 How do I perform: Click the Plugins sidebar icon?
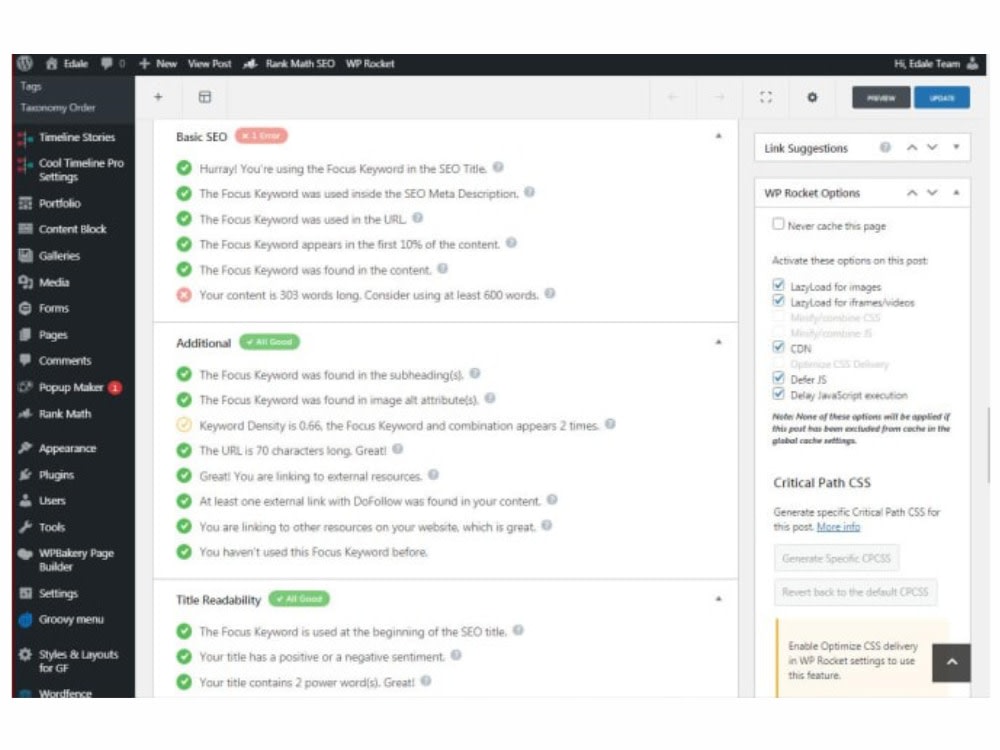click(26, 474)
